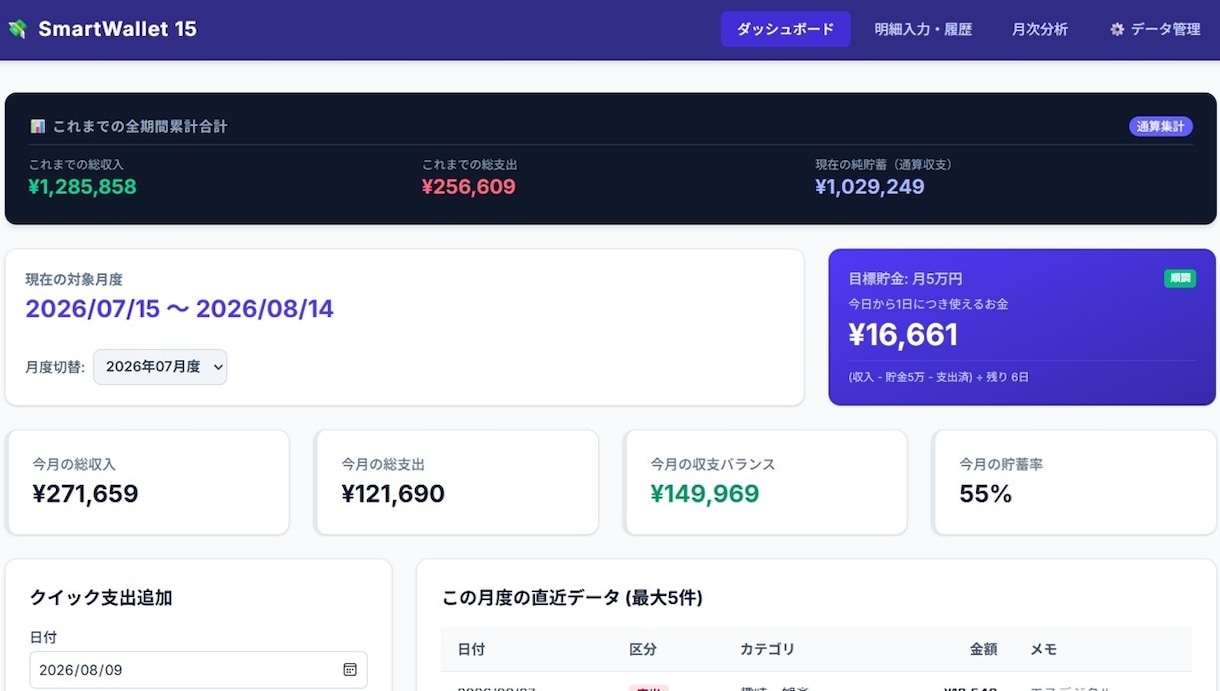This screenshot has width=1220, height=691.
Task: Click the 日付 date input field
Action: coord(198,669)
